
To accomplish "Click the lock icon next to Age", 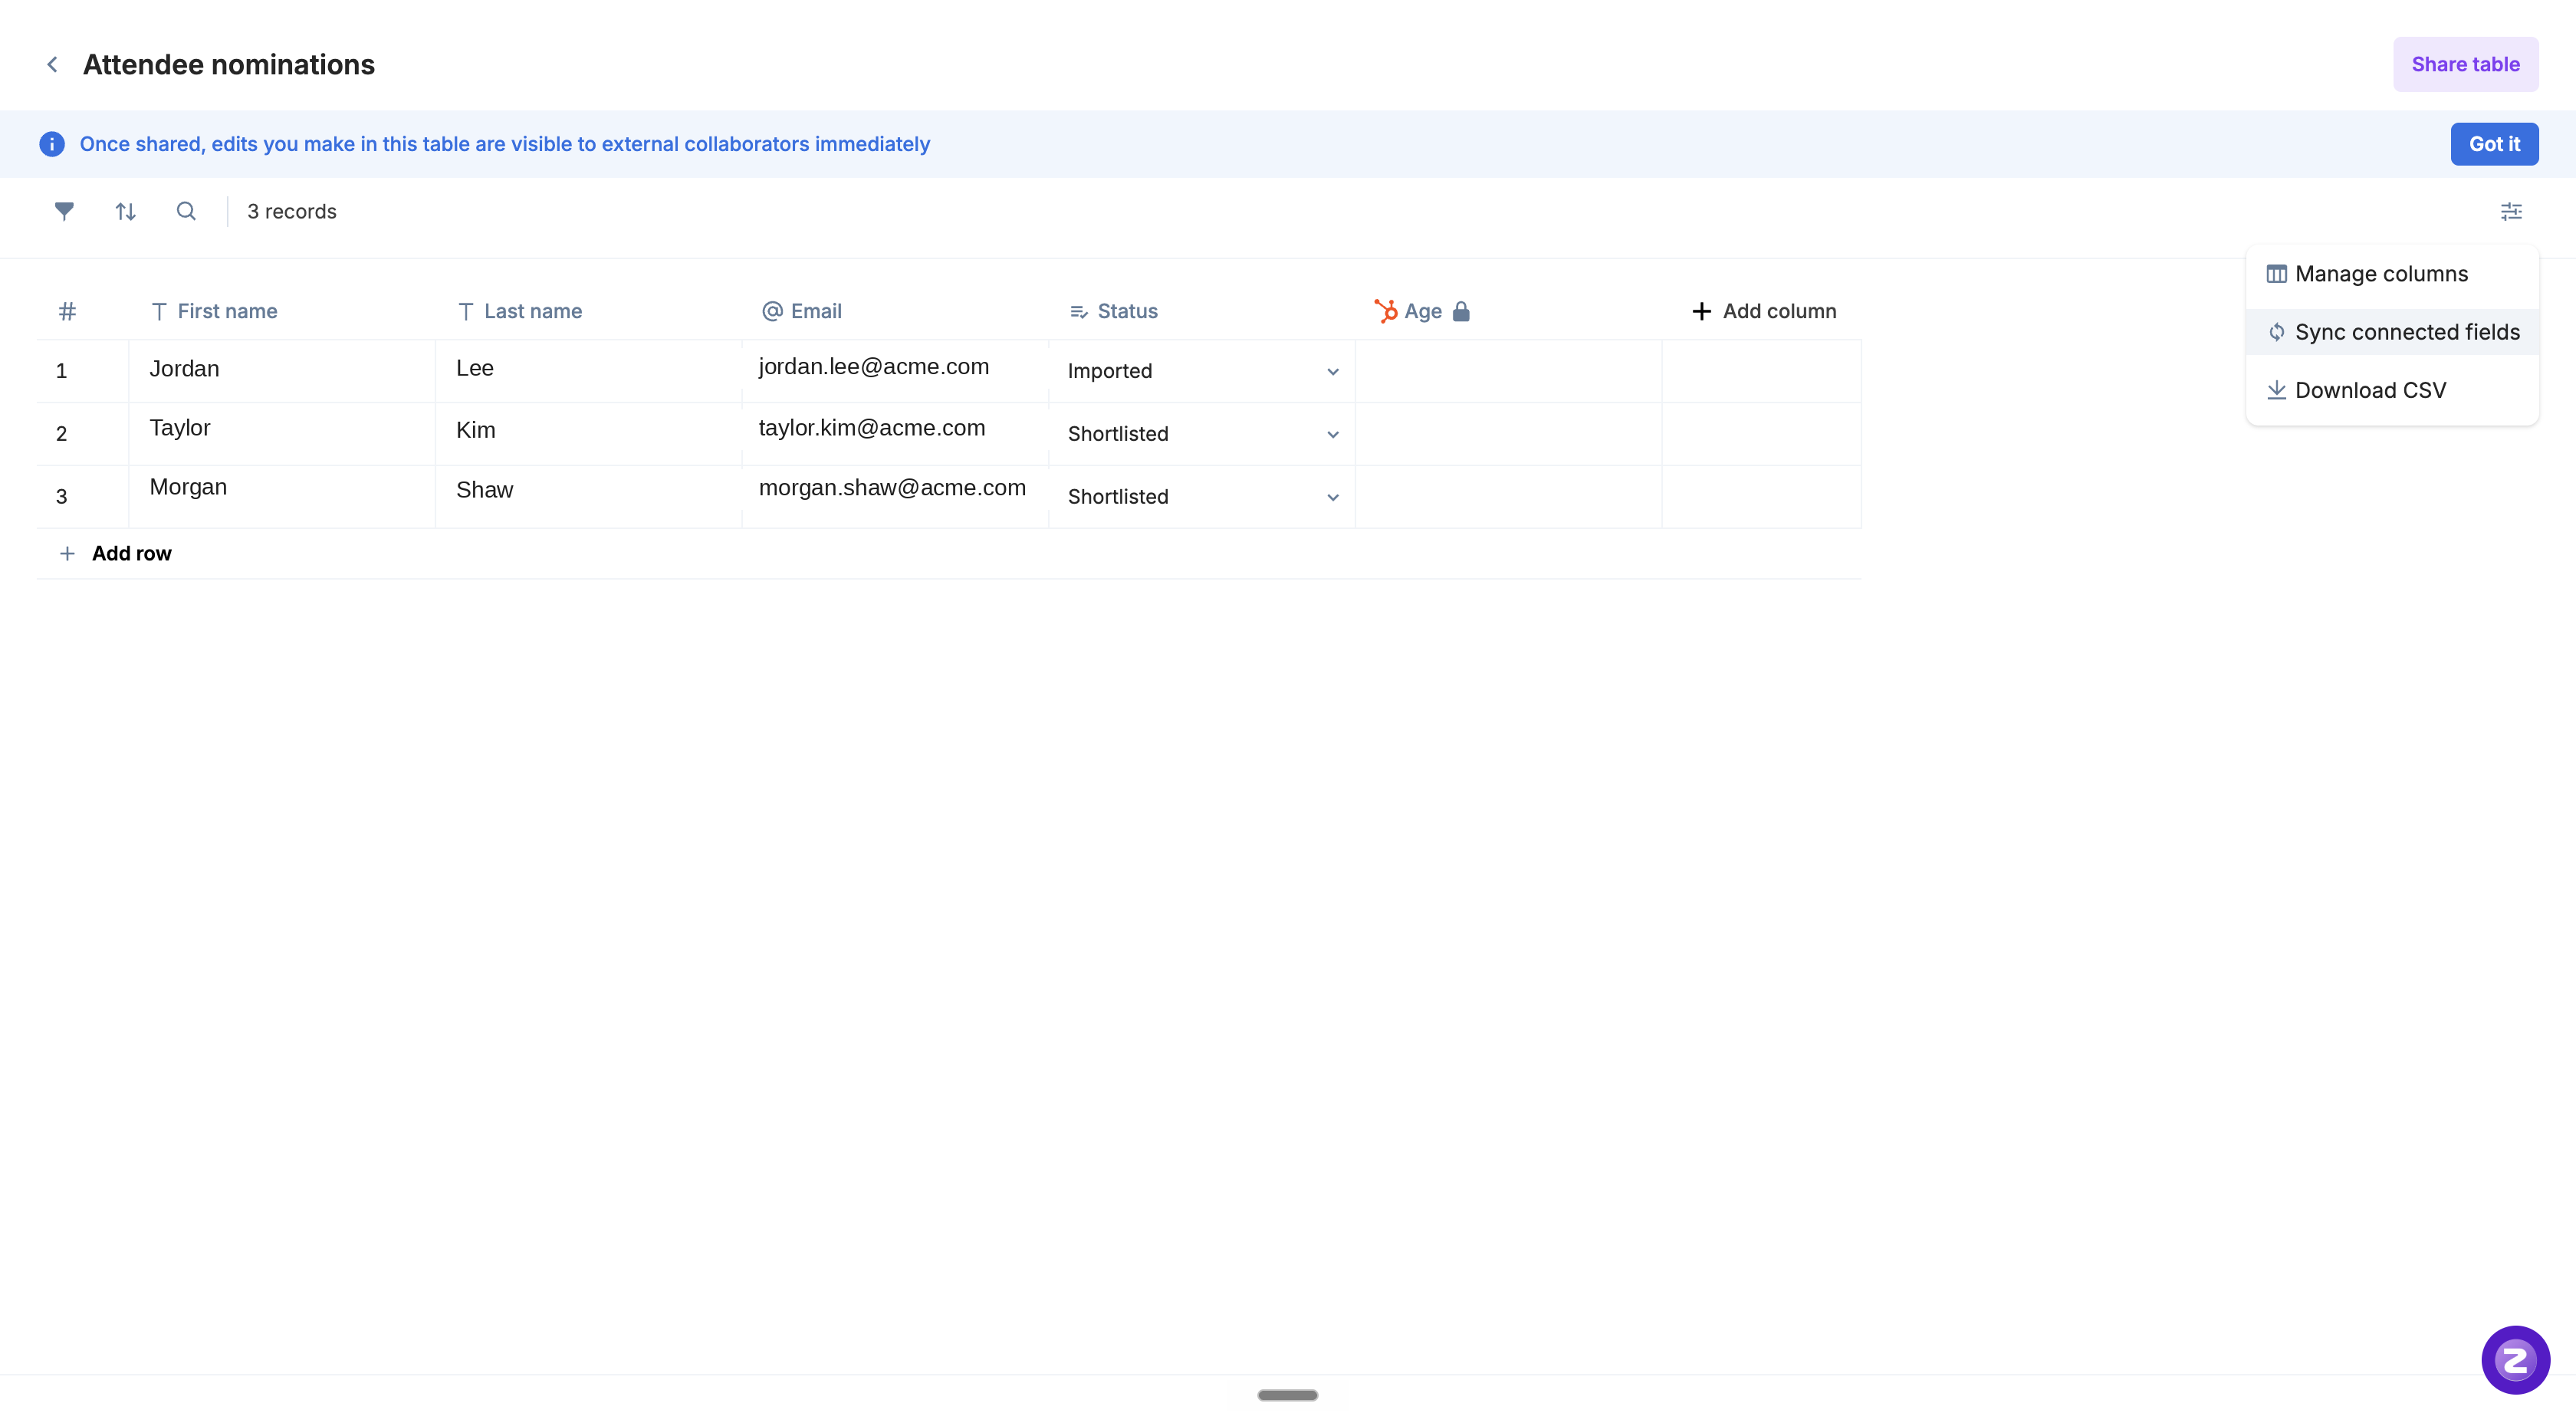I will click(1461, 311).
